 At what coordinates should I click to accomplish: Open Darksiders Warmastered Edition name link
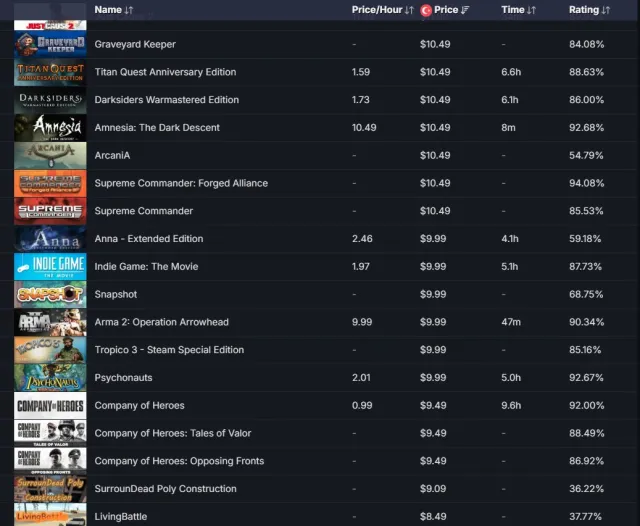tap(167, 100)
